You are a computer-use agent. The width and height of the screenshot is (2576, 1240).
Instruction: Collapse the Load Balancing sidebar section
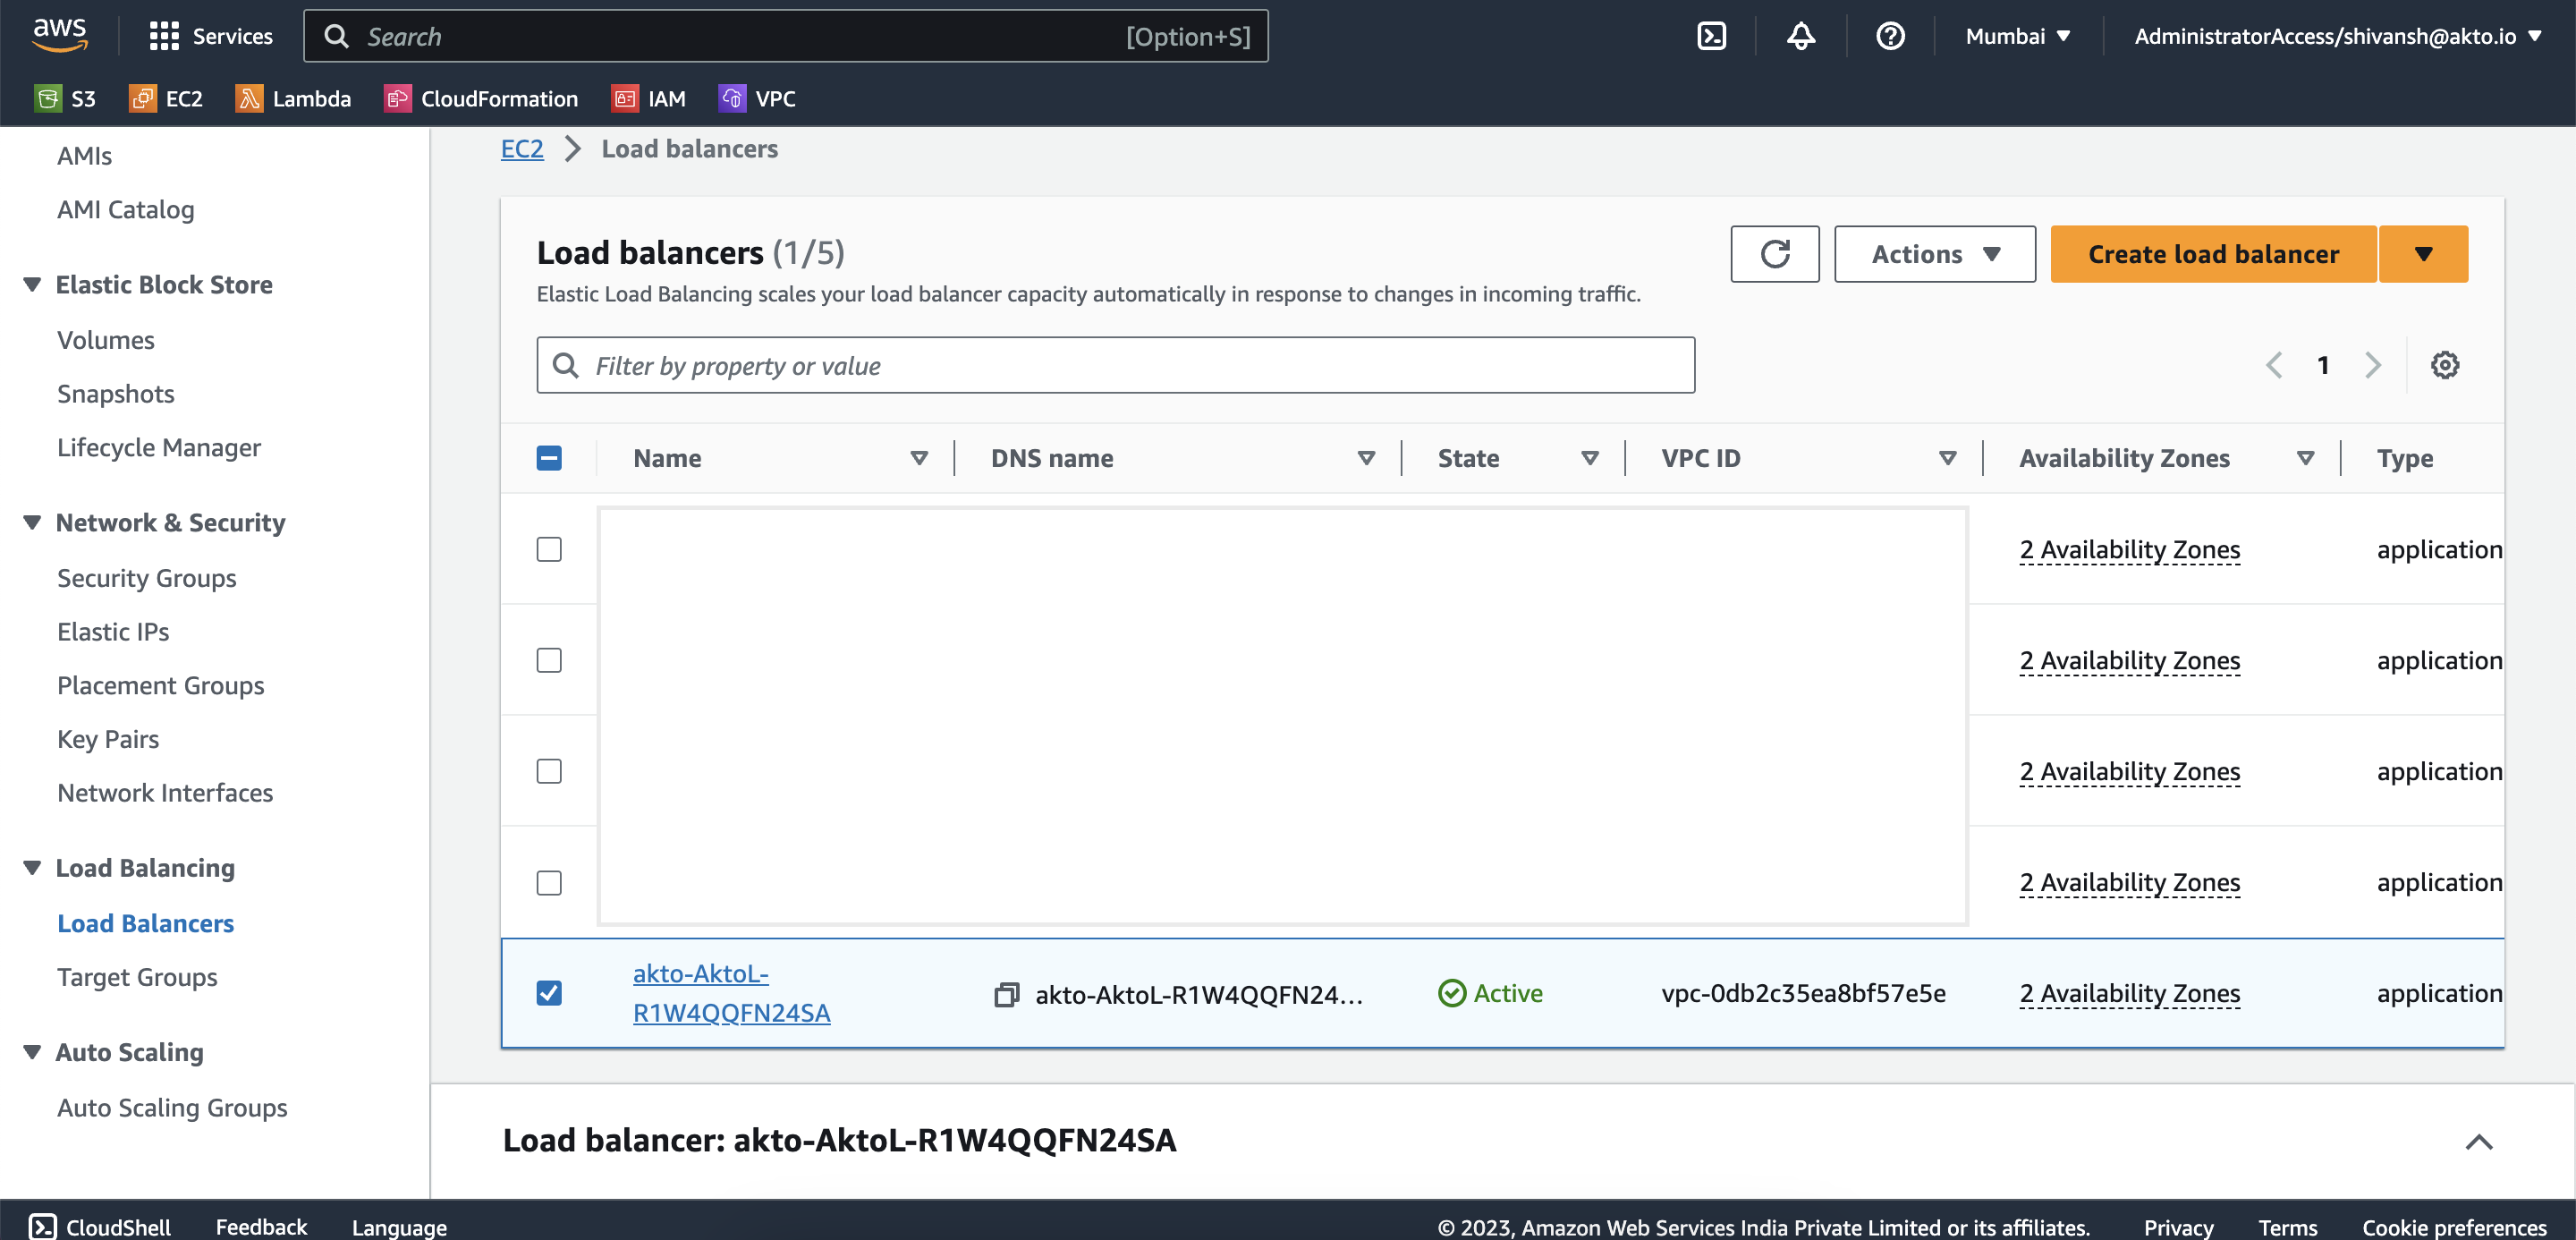(x=31, y=868)
